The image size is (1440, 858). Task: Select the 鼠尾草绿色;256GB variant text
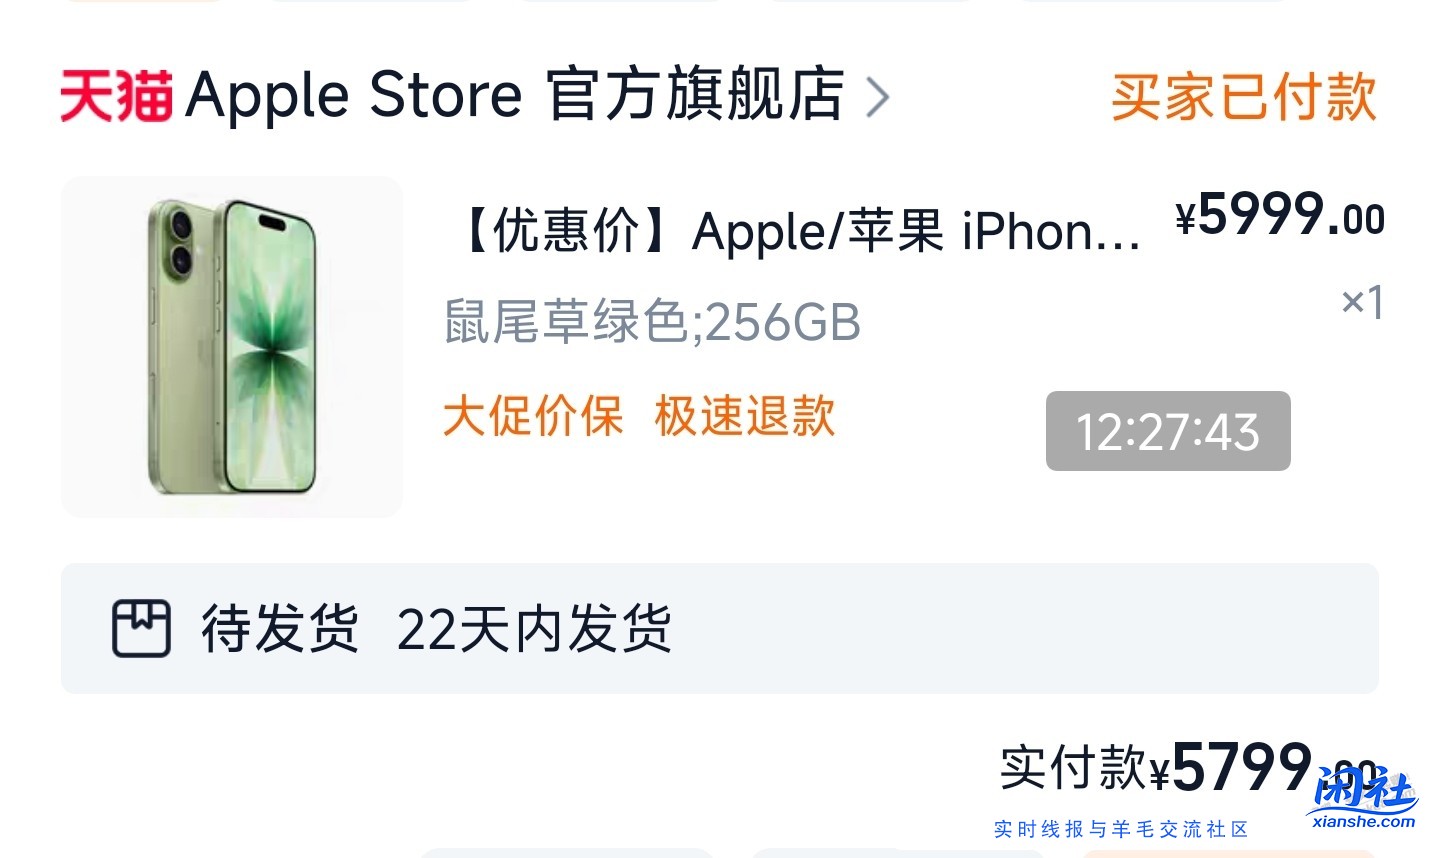coord(652,322)
